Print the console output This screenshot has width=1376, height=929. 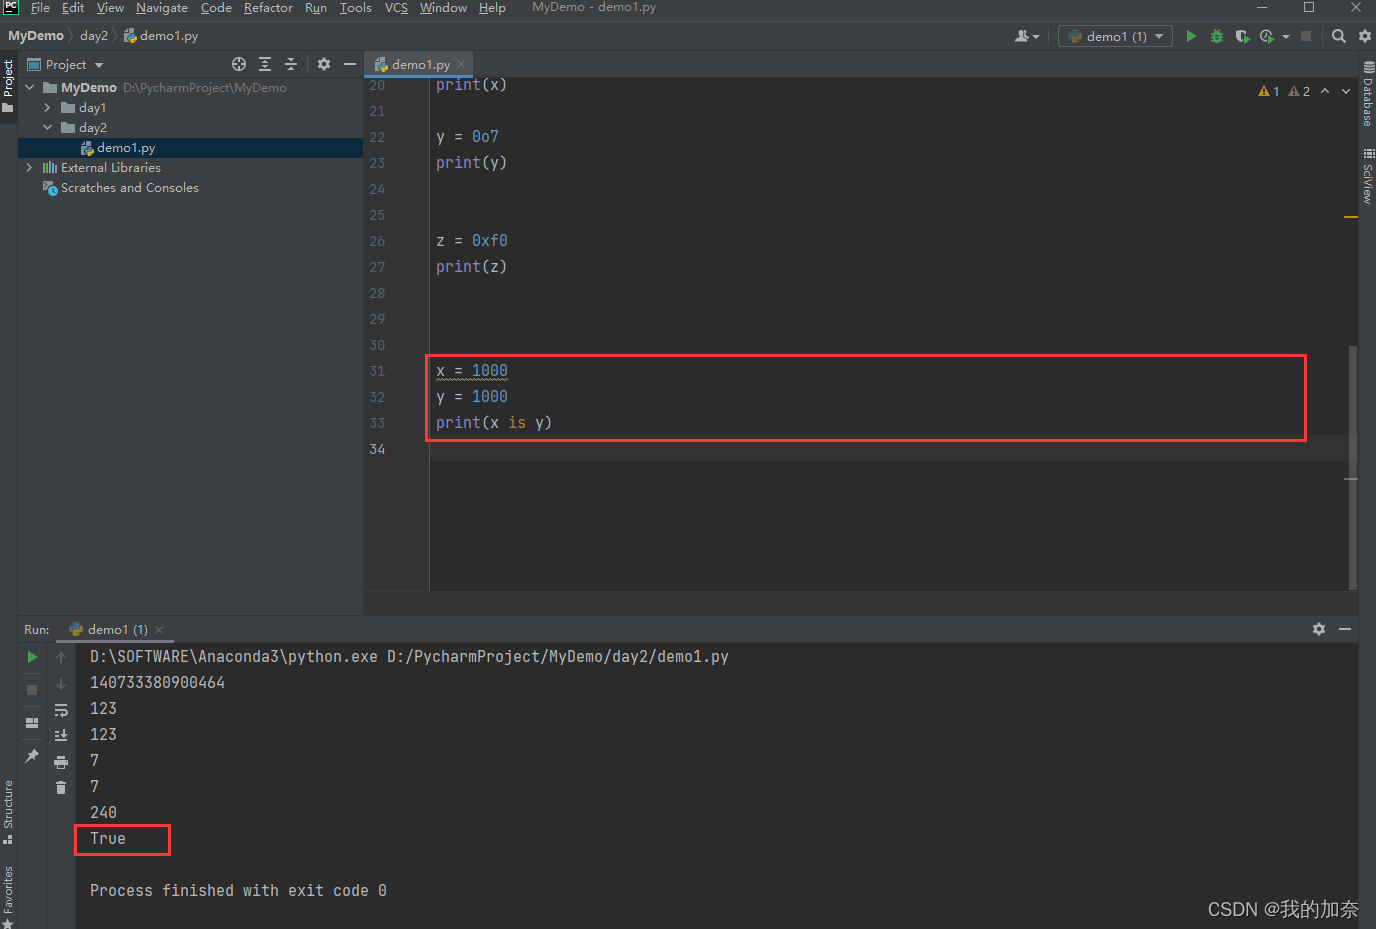pyautogui.click(x=61, y=762)
